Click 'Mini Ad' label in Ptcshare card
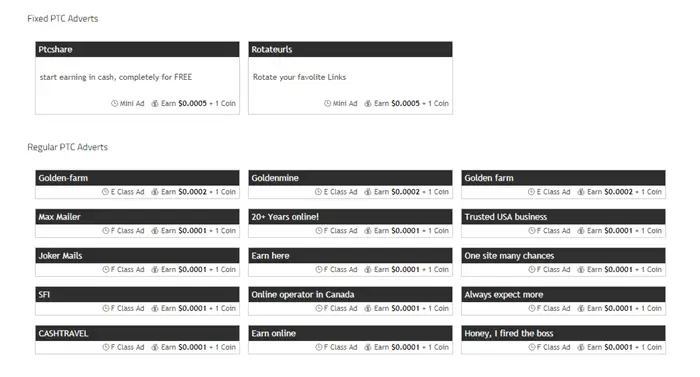This screenshot has height=377, width=700. click(x=132, y=103)
